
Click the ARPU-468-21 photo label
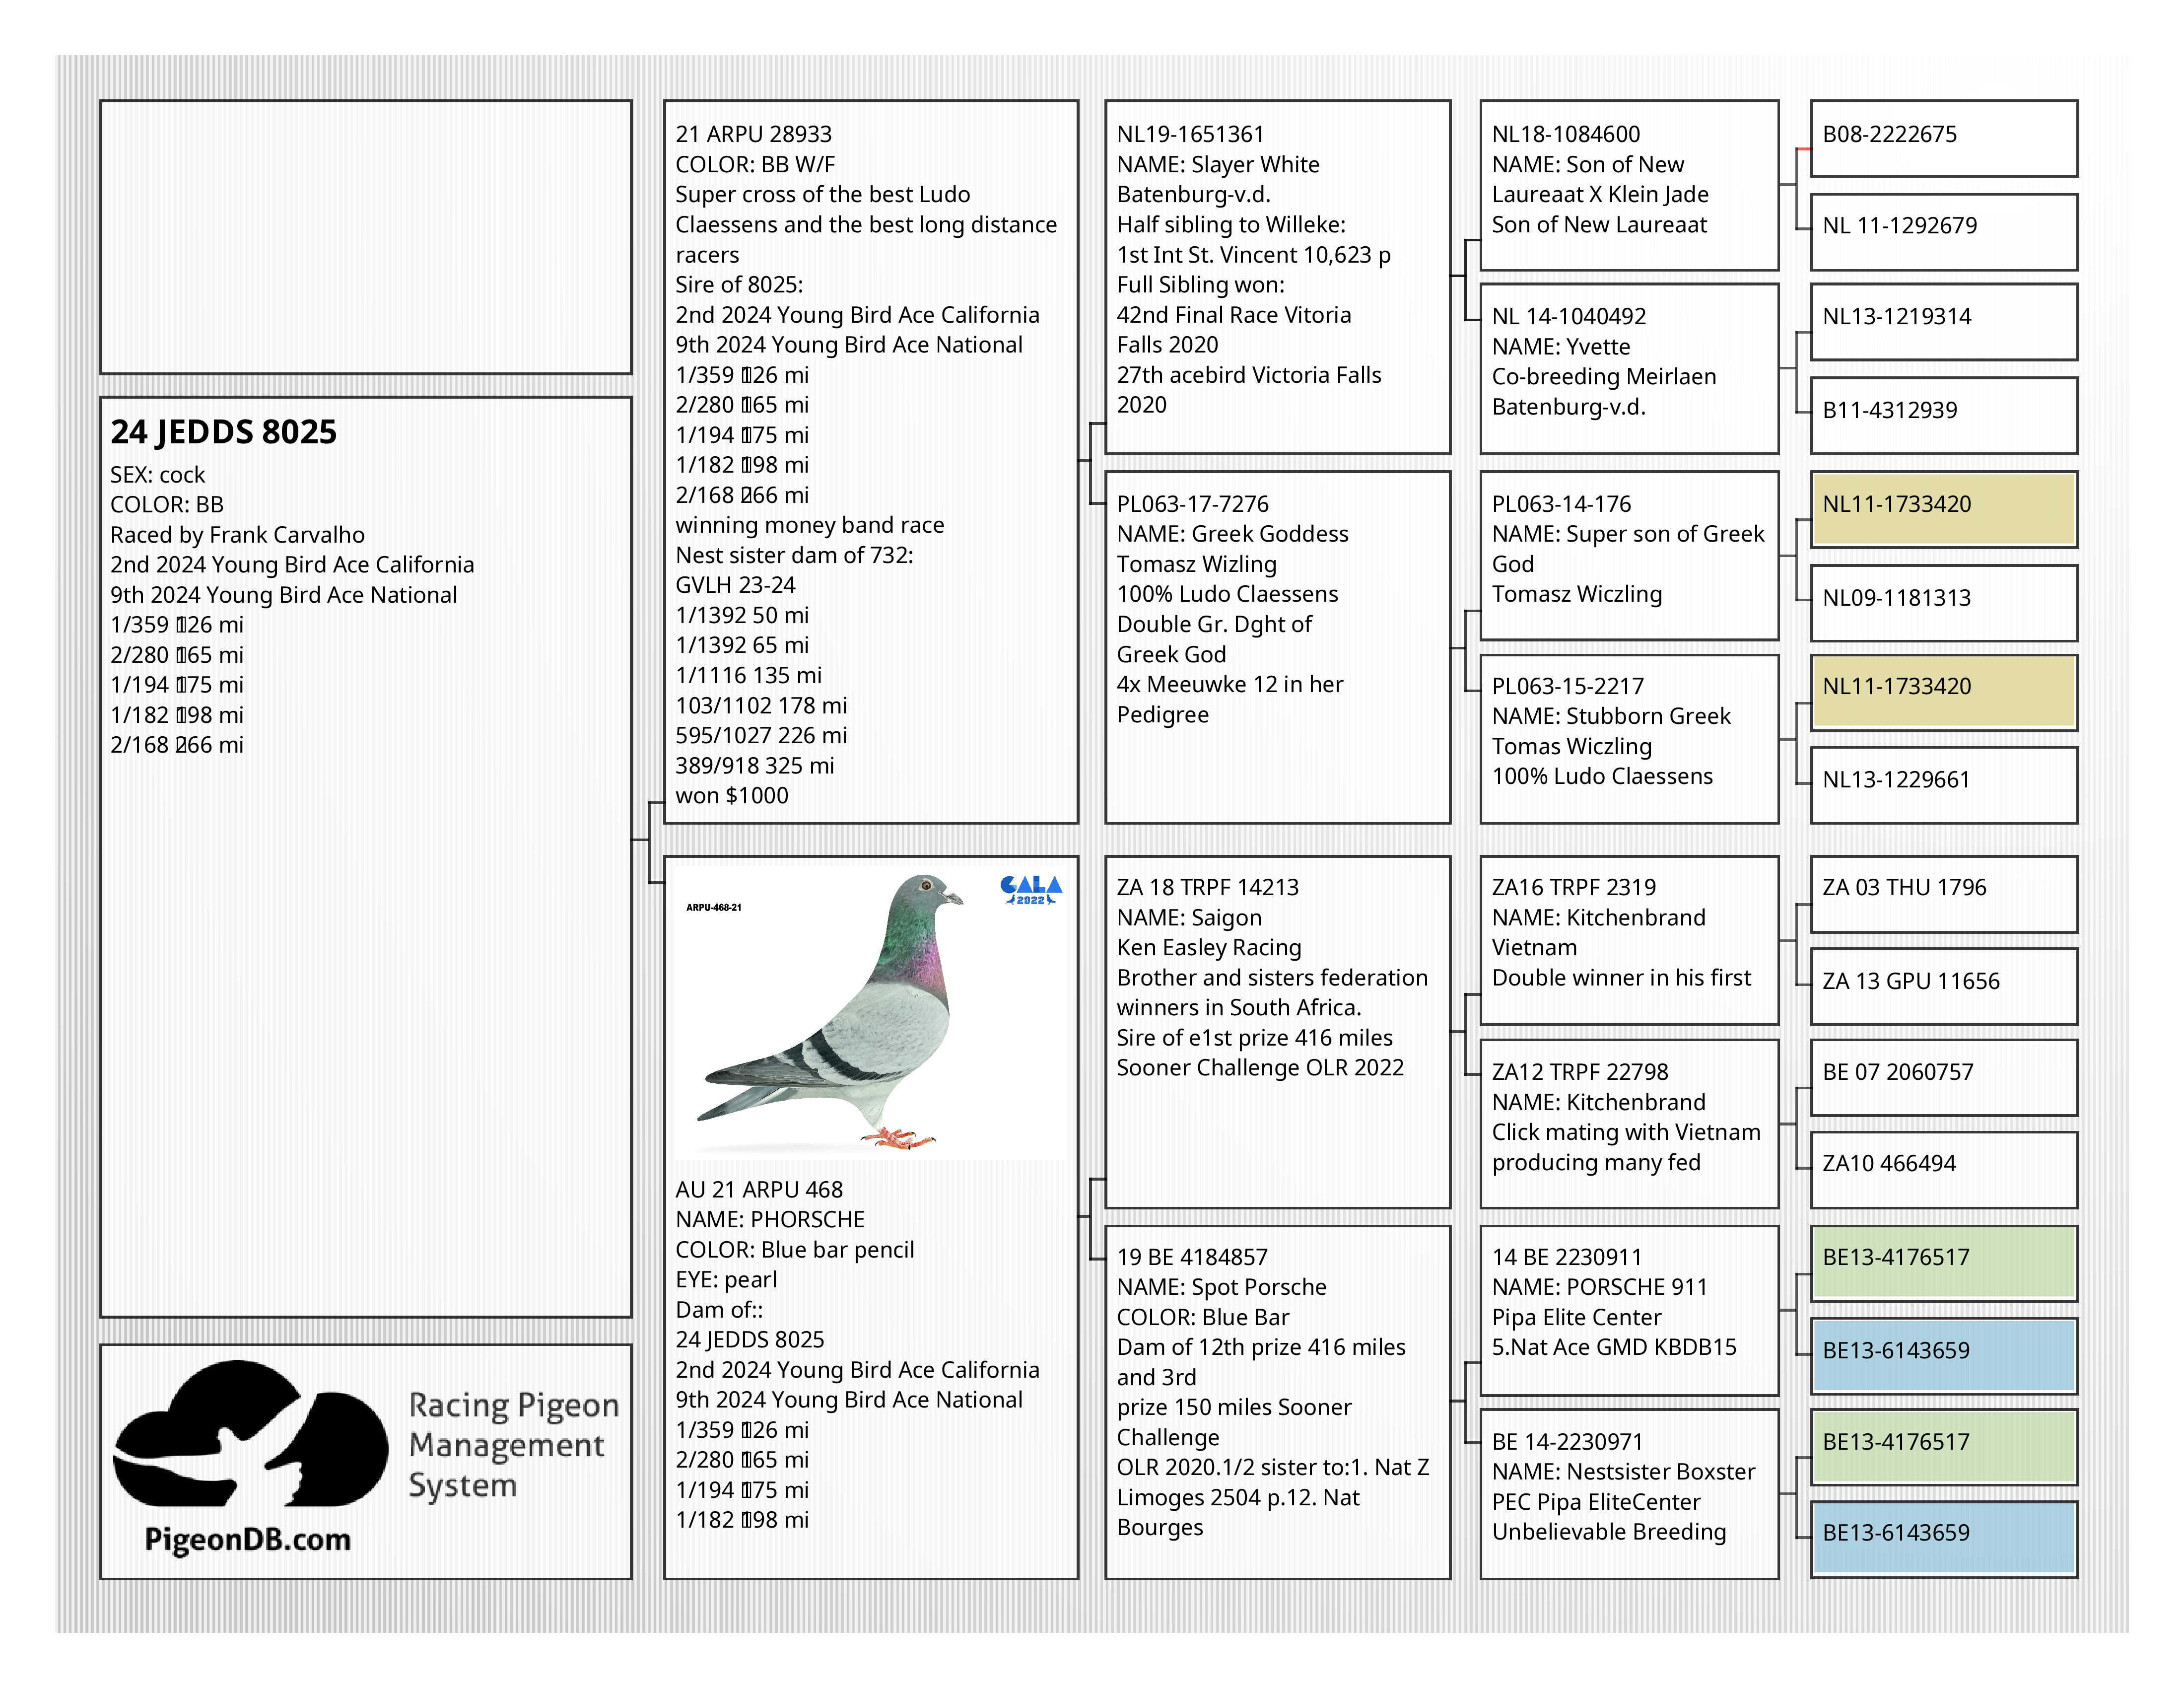713,908
